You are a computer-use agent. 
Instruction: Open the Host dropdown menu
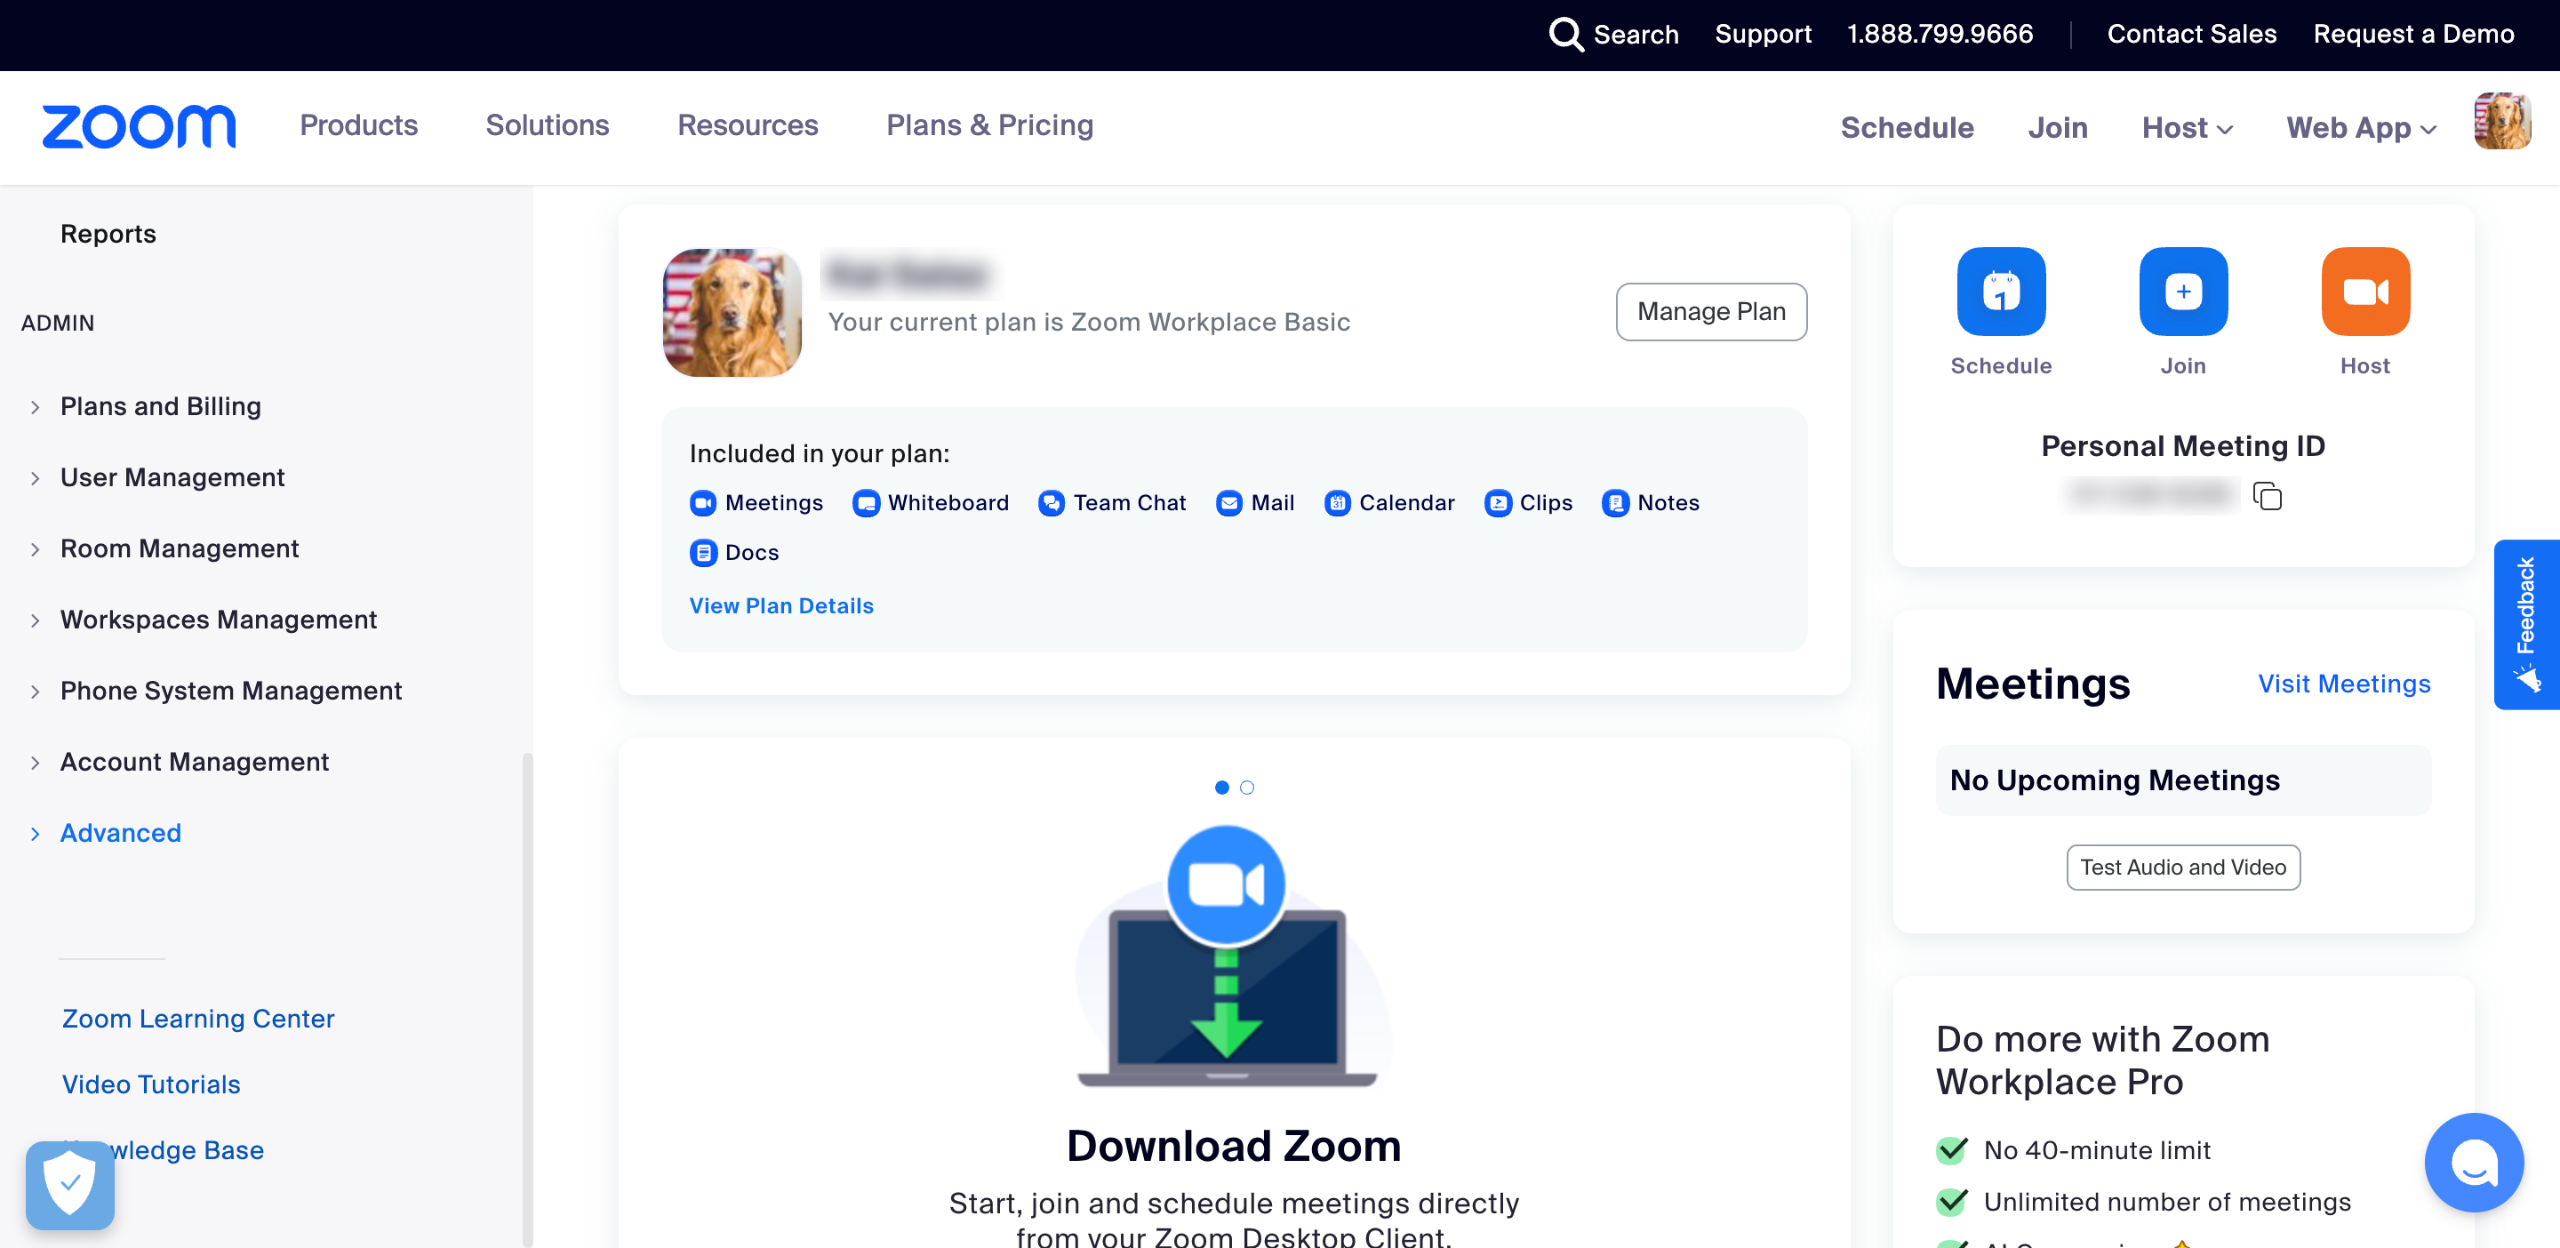click(x=2187, y=128)
